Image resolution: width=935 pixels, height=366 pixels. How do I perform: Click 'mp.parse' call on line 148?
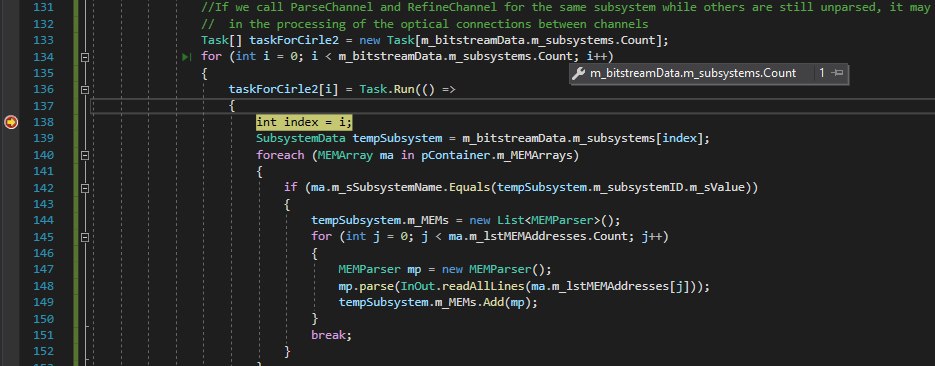point(366,286)
